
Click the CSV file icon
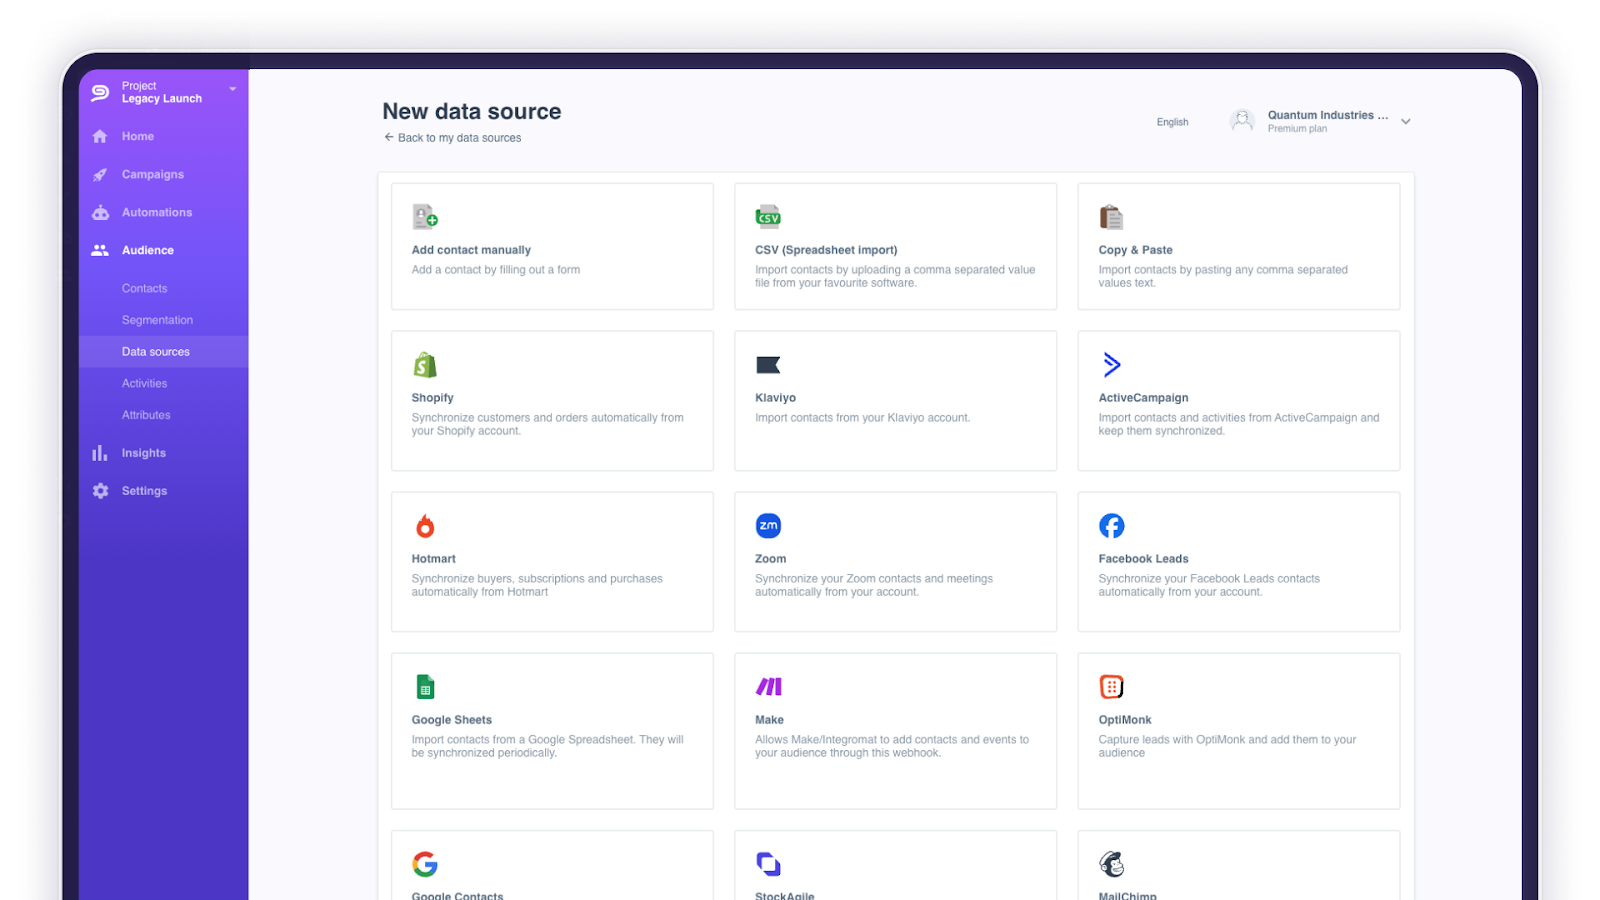tap(768, 216)
